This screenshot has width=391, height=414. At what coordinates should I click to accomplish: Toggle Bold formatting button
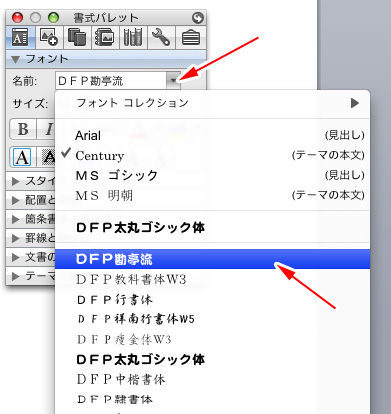click(23, 129)
